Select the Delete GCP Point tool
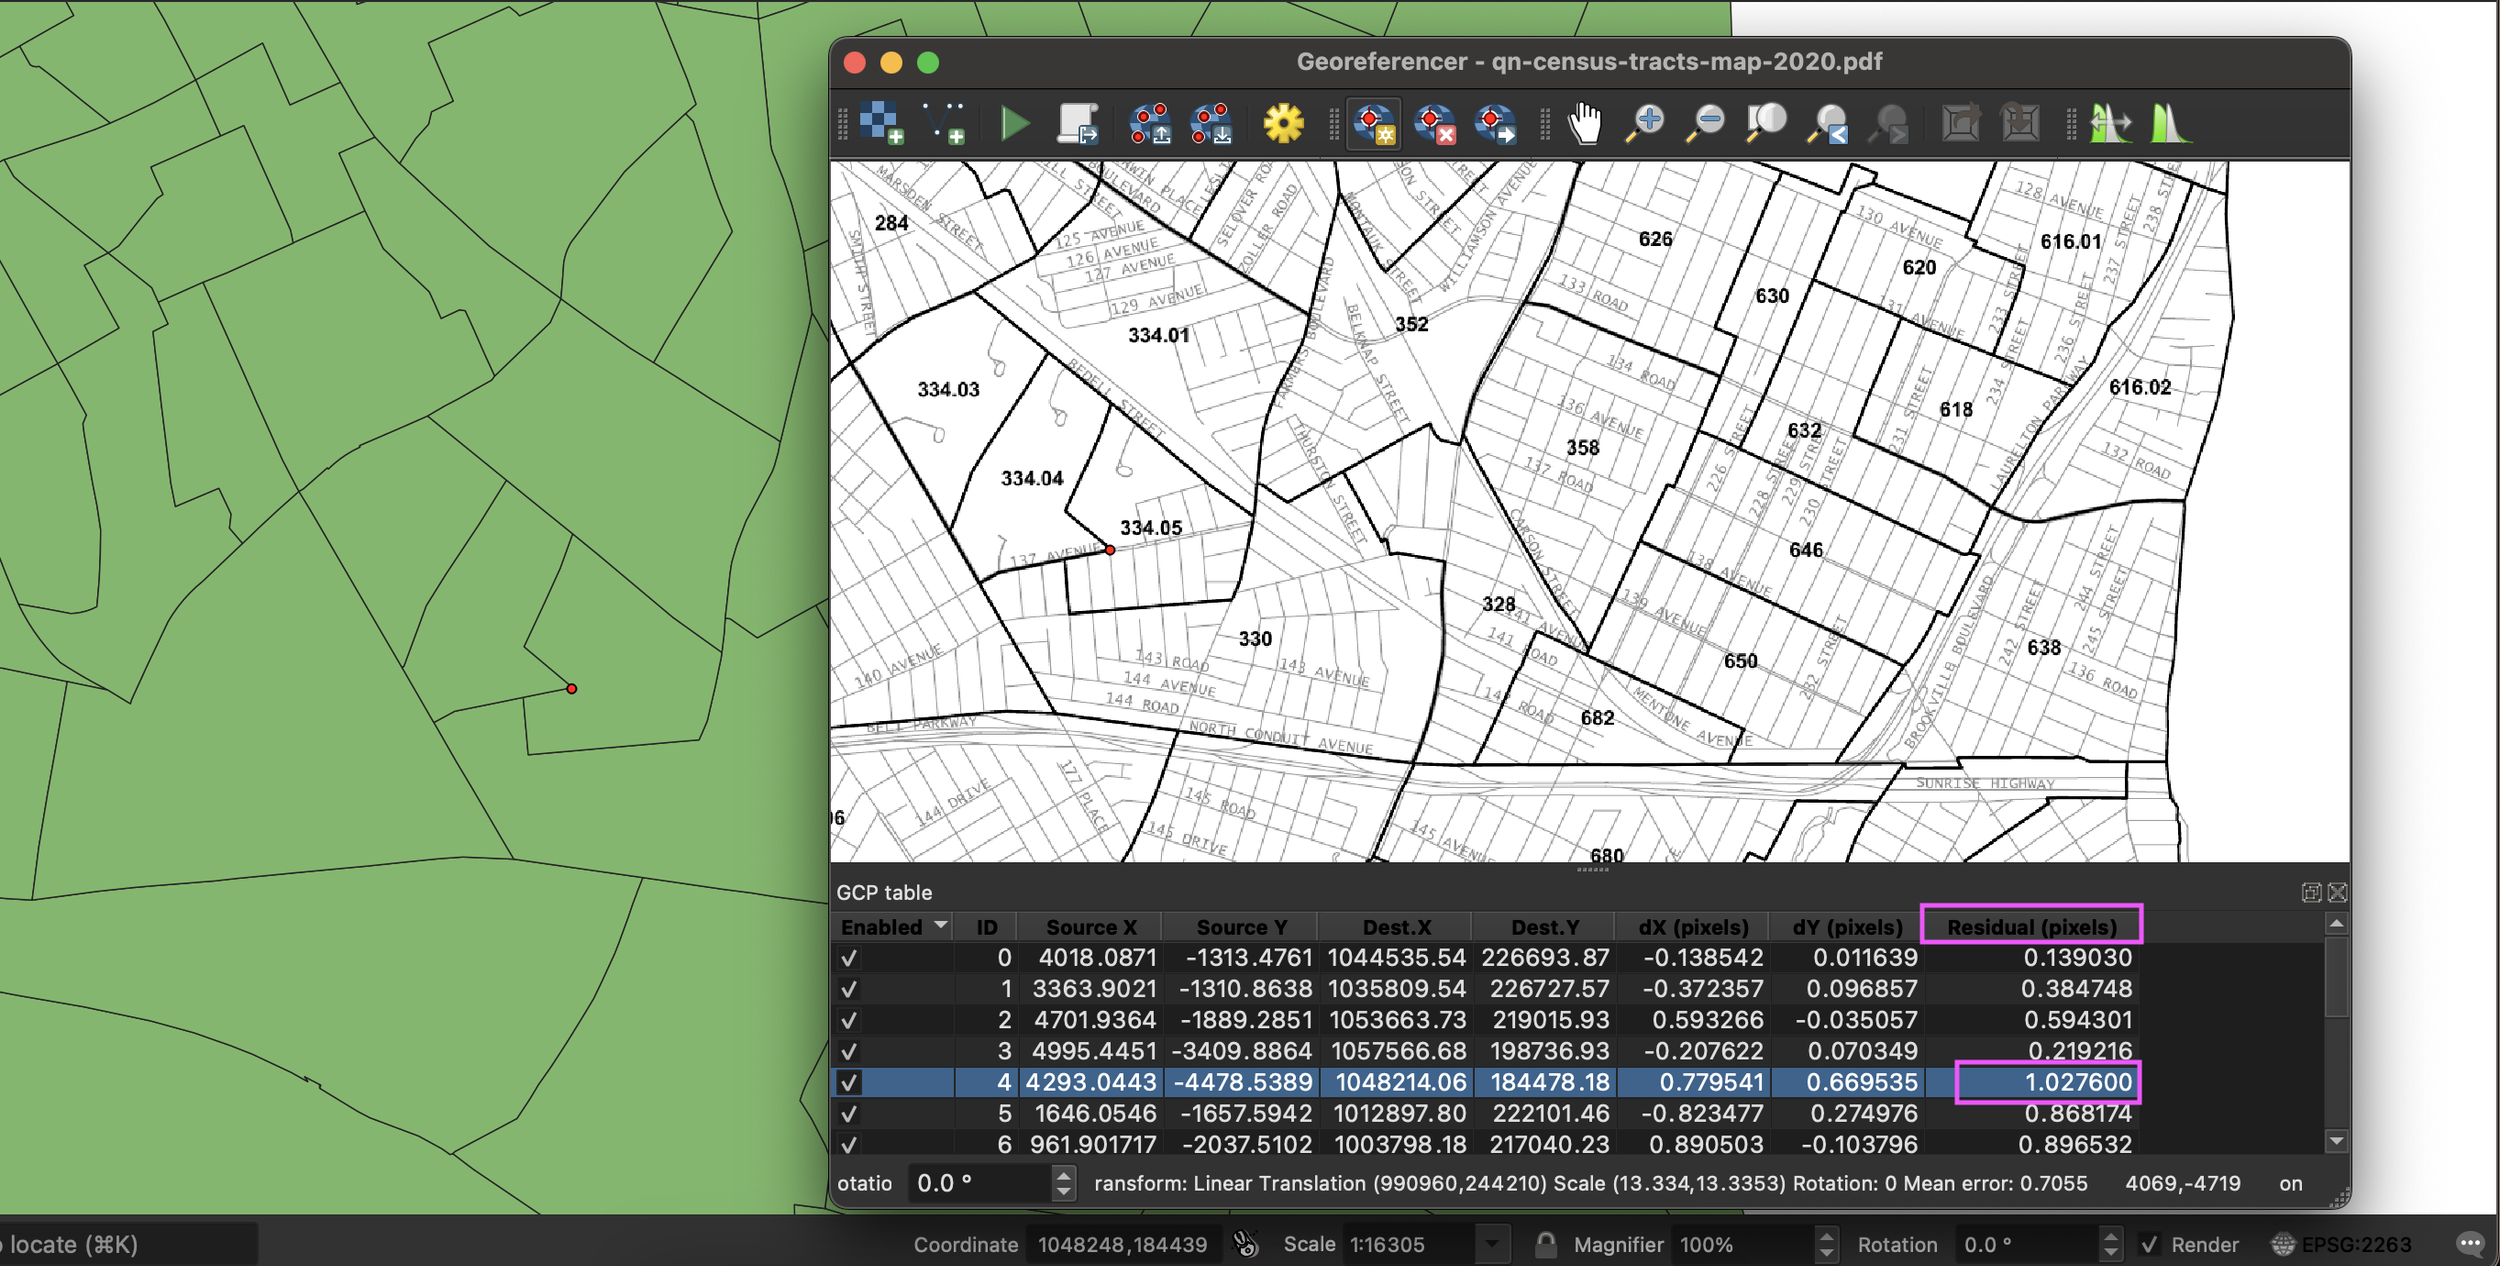The height and width of the screenshot is (1266, 2500). click(x=1435, y=124)
